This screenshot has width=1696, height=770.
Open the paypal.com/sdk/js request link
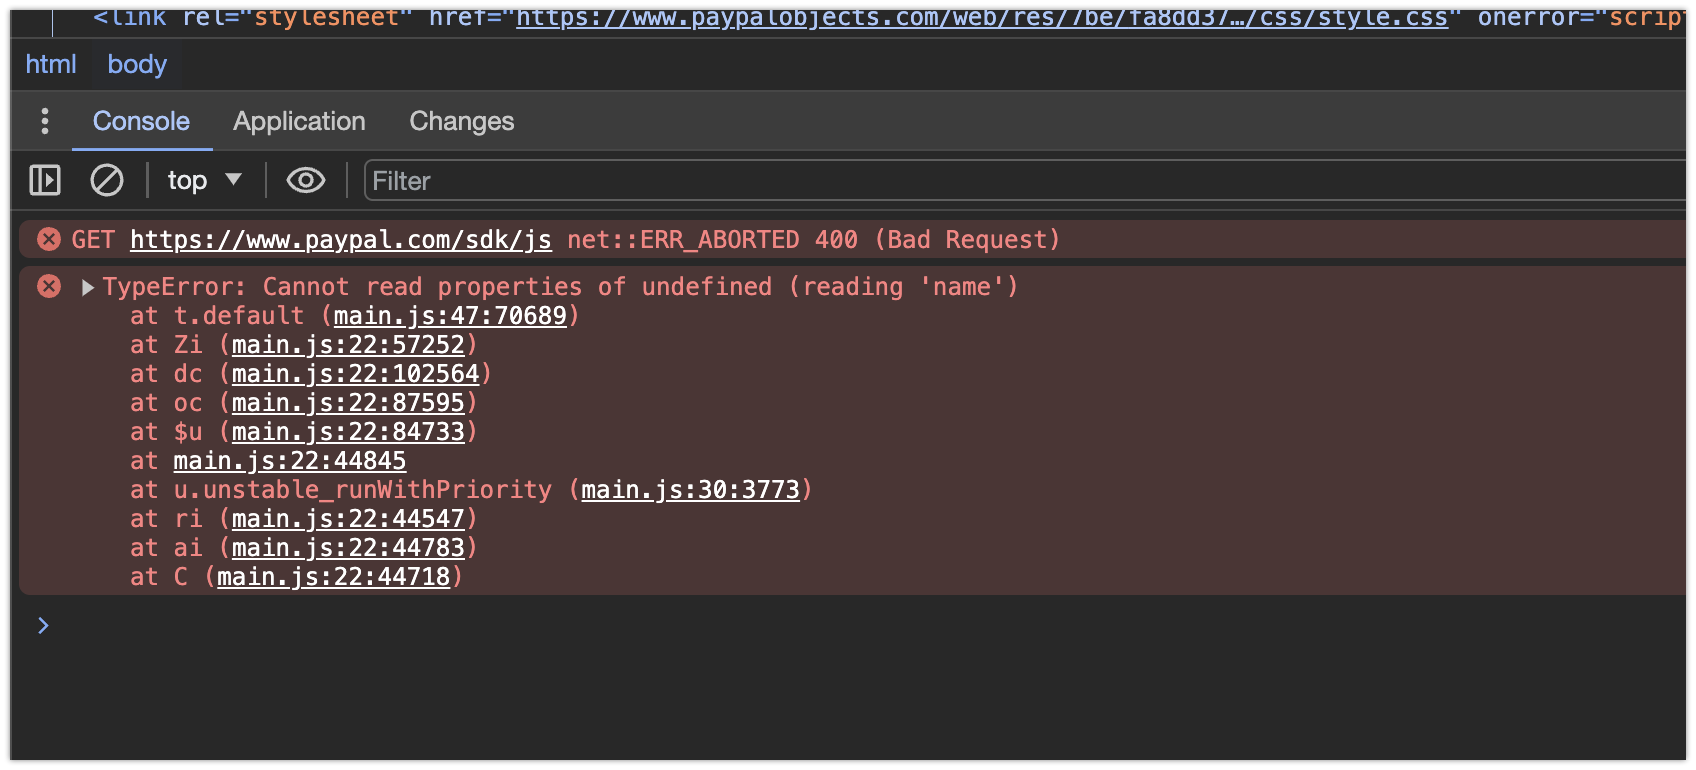point(340,239)
